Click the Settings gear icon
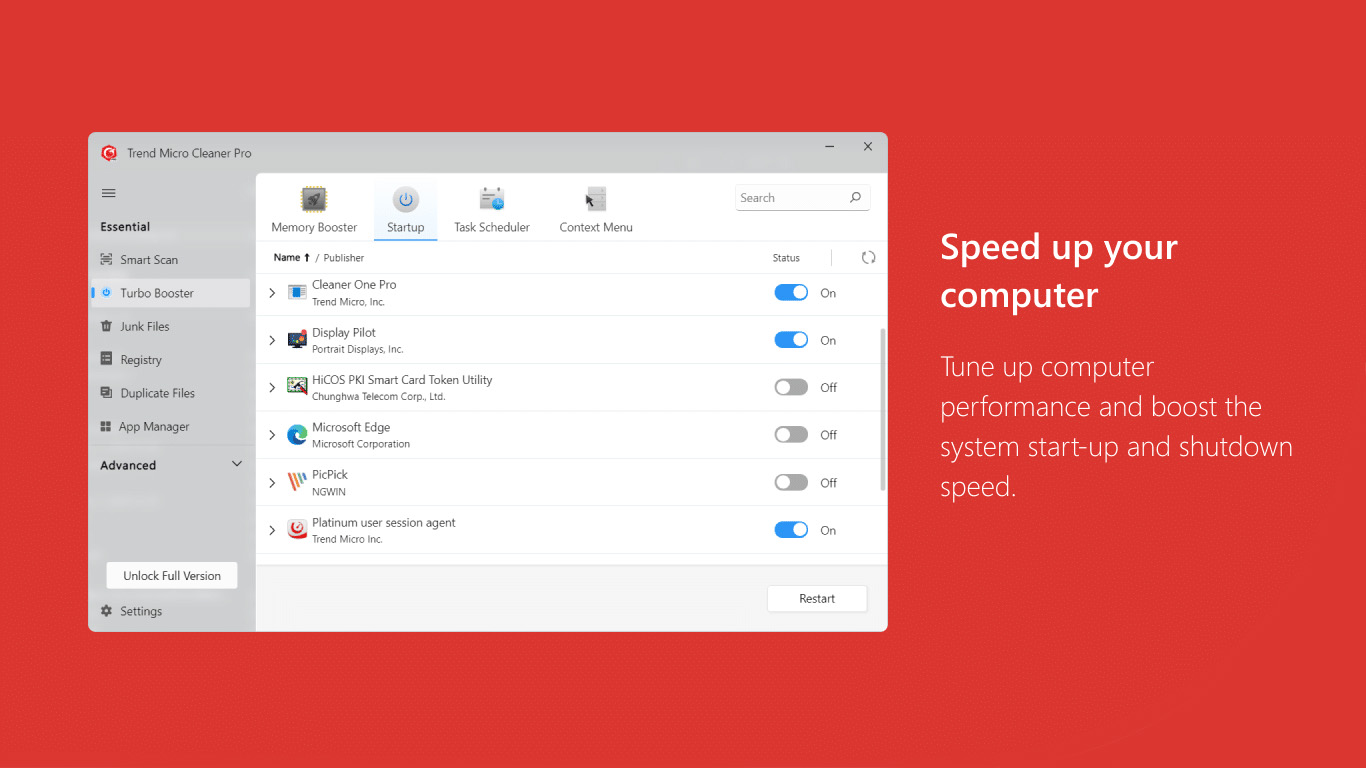 [106, 611]
